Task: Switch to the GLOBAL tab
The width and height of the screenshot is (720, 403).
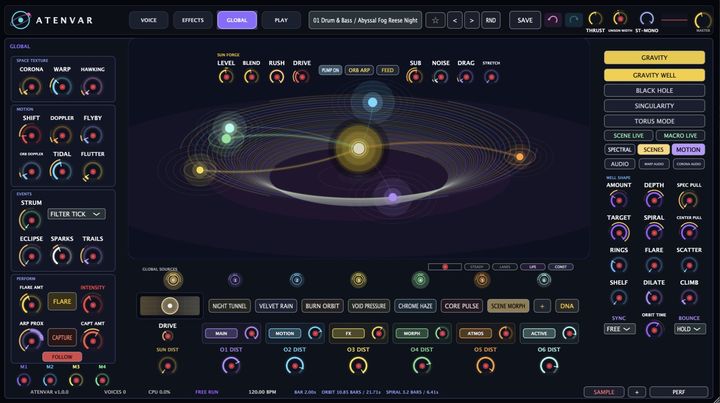Action: coord(236,20)
